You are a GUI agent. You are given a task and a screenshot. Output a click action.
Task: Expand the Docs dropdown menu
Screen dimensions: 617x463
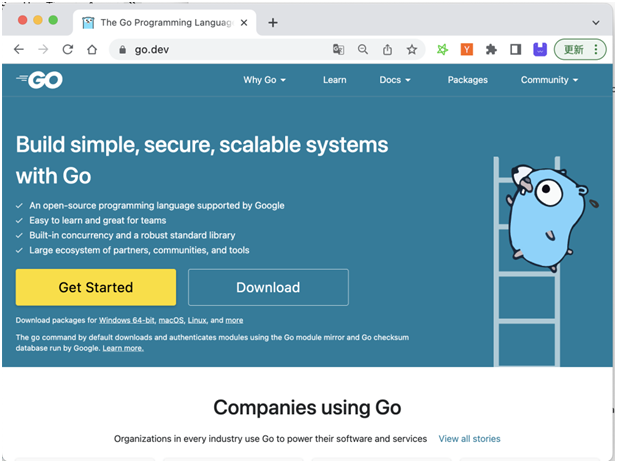(x=395, y=80)
